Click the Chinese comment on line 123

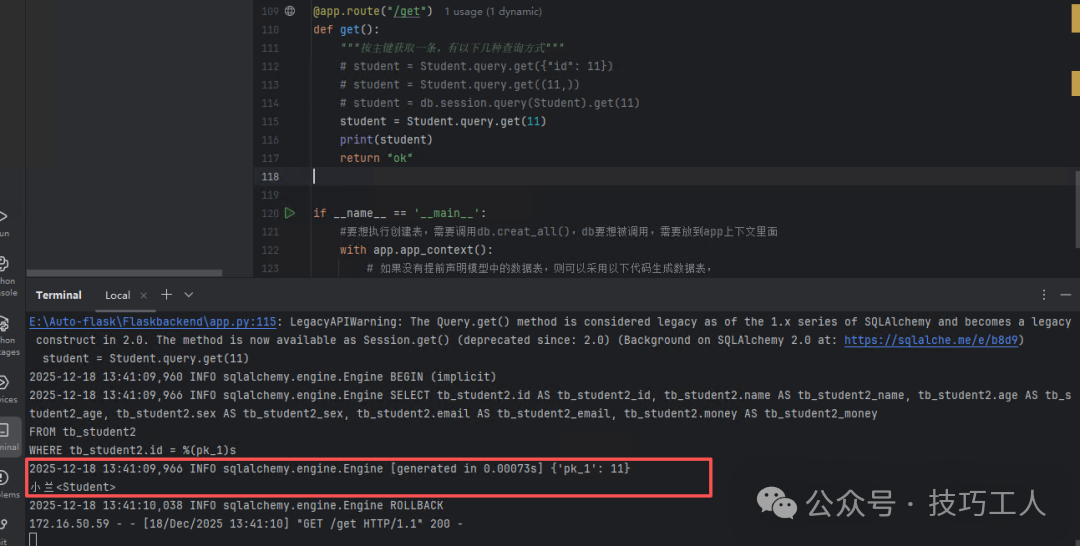(x=539, y=269)
